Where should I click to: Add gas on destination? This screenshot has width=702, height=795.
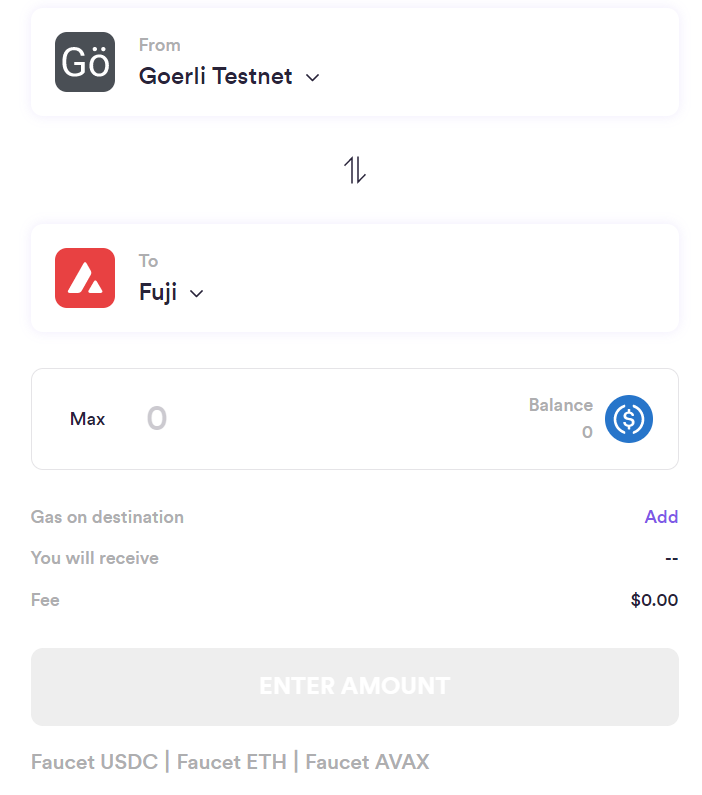[x=661, y=517]
